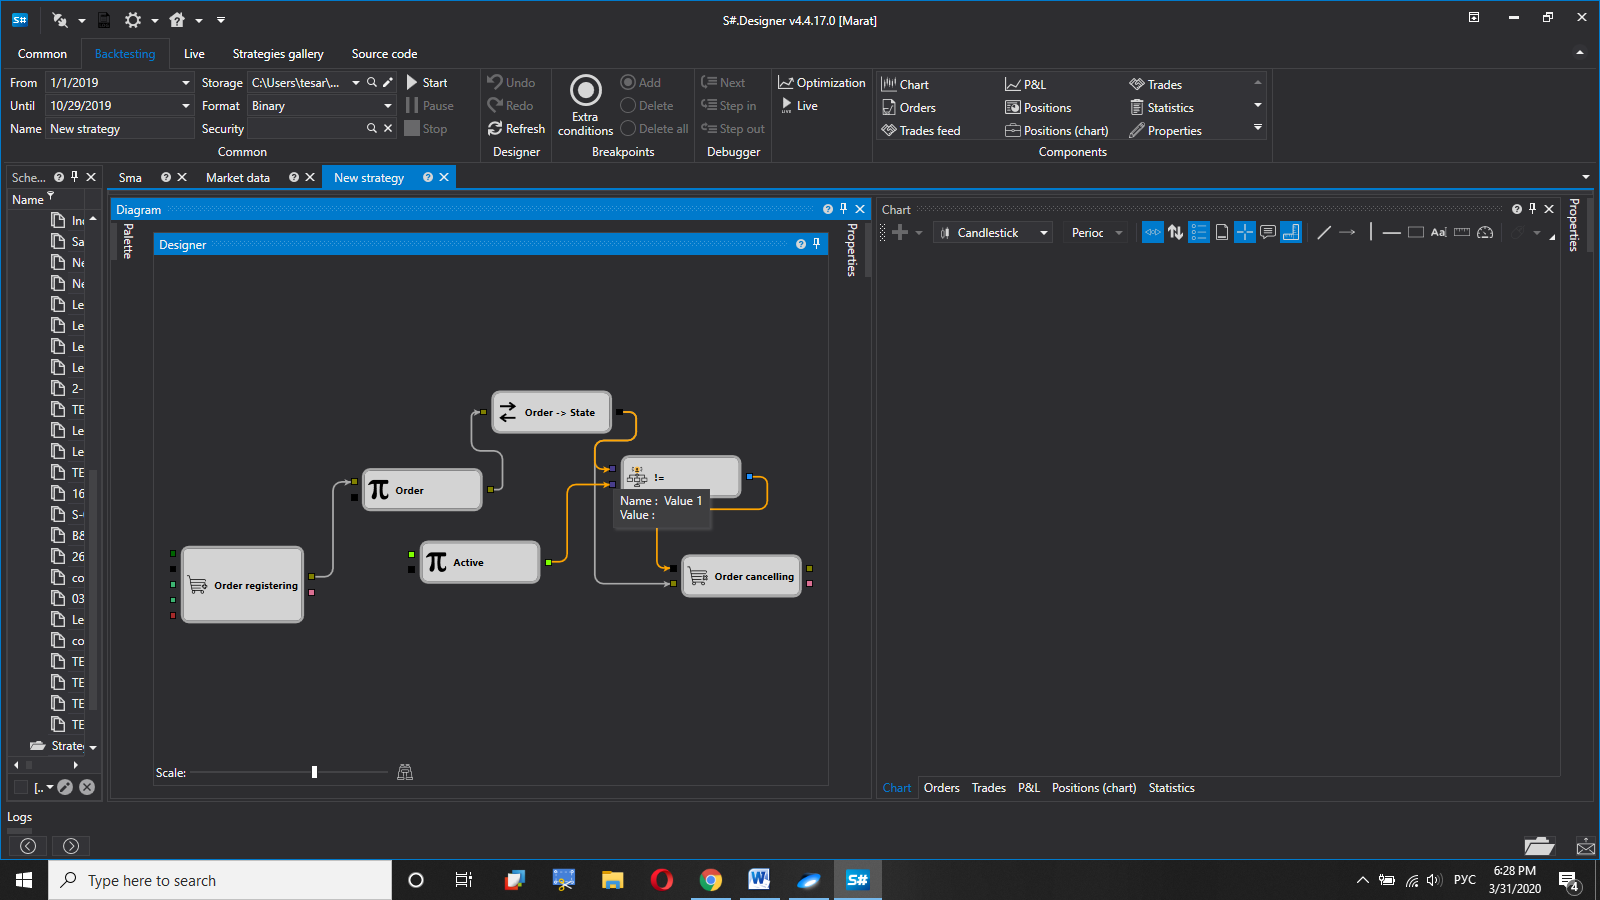Switch to the Market data document tab
Image resolution: width=1600 pixels, height=900 pixels.
[238, 178]
